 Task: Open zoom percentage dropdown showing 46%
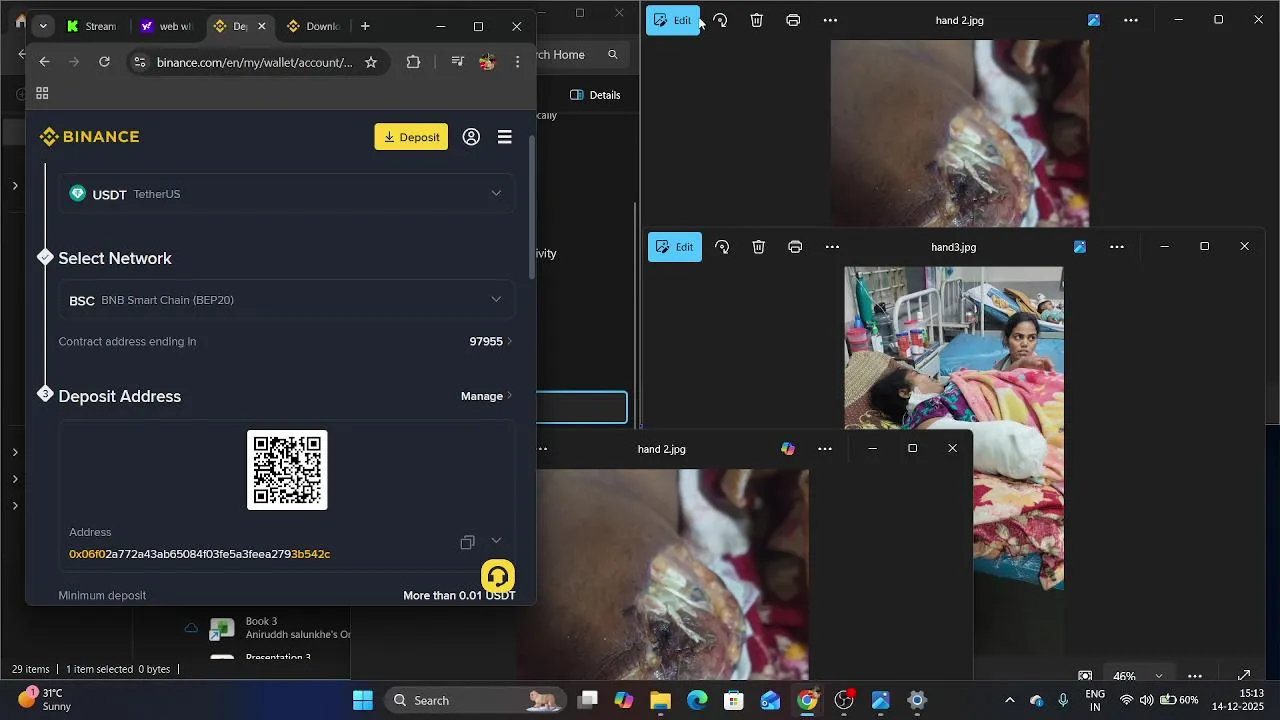coord(1138,676)
